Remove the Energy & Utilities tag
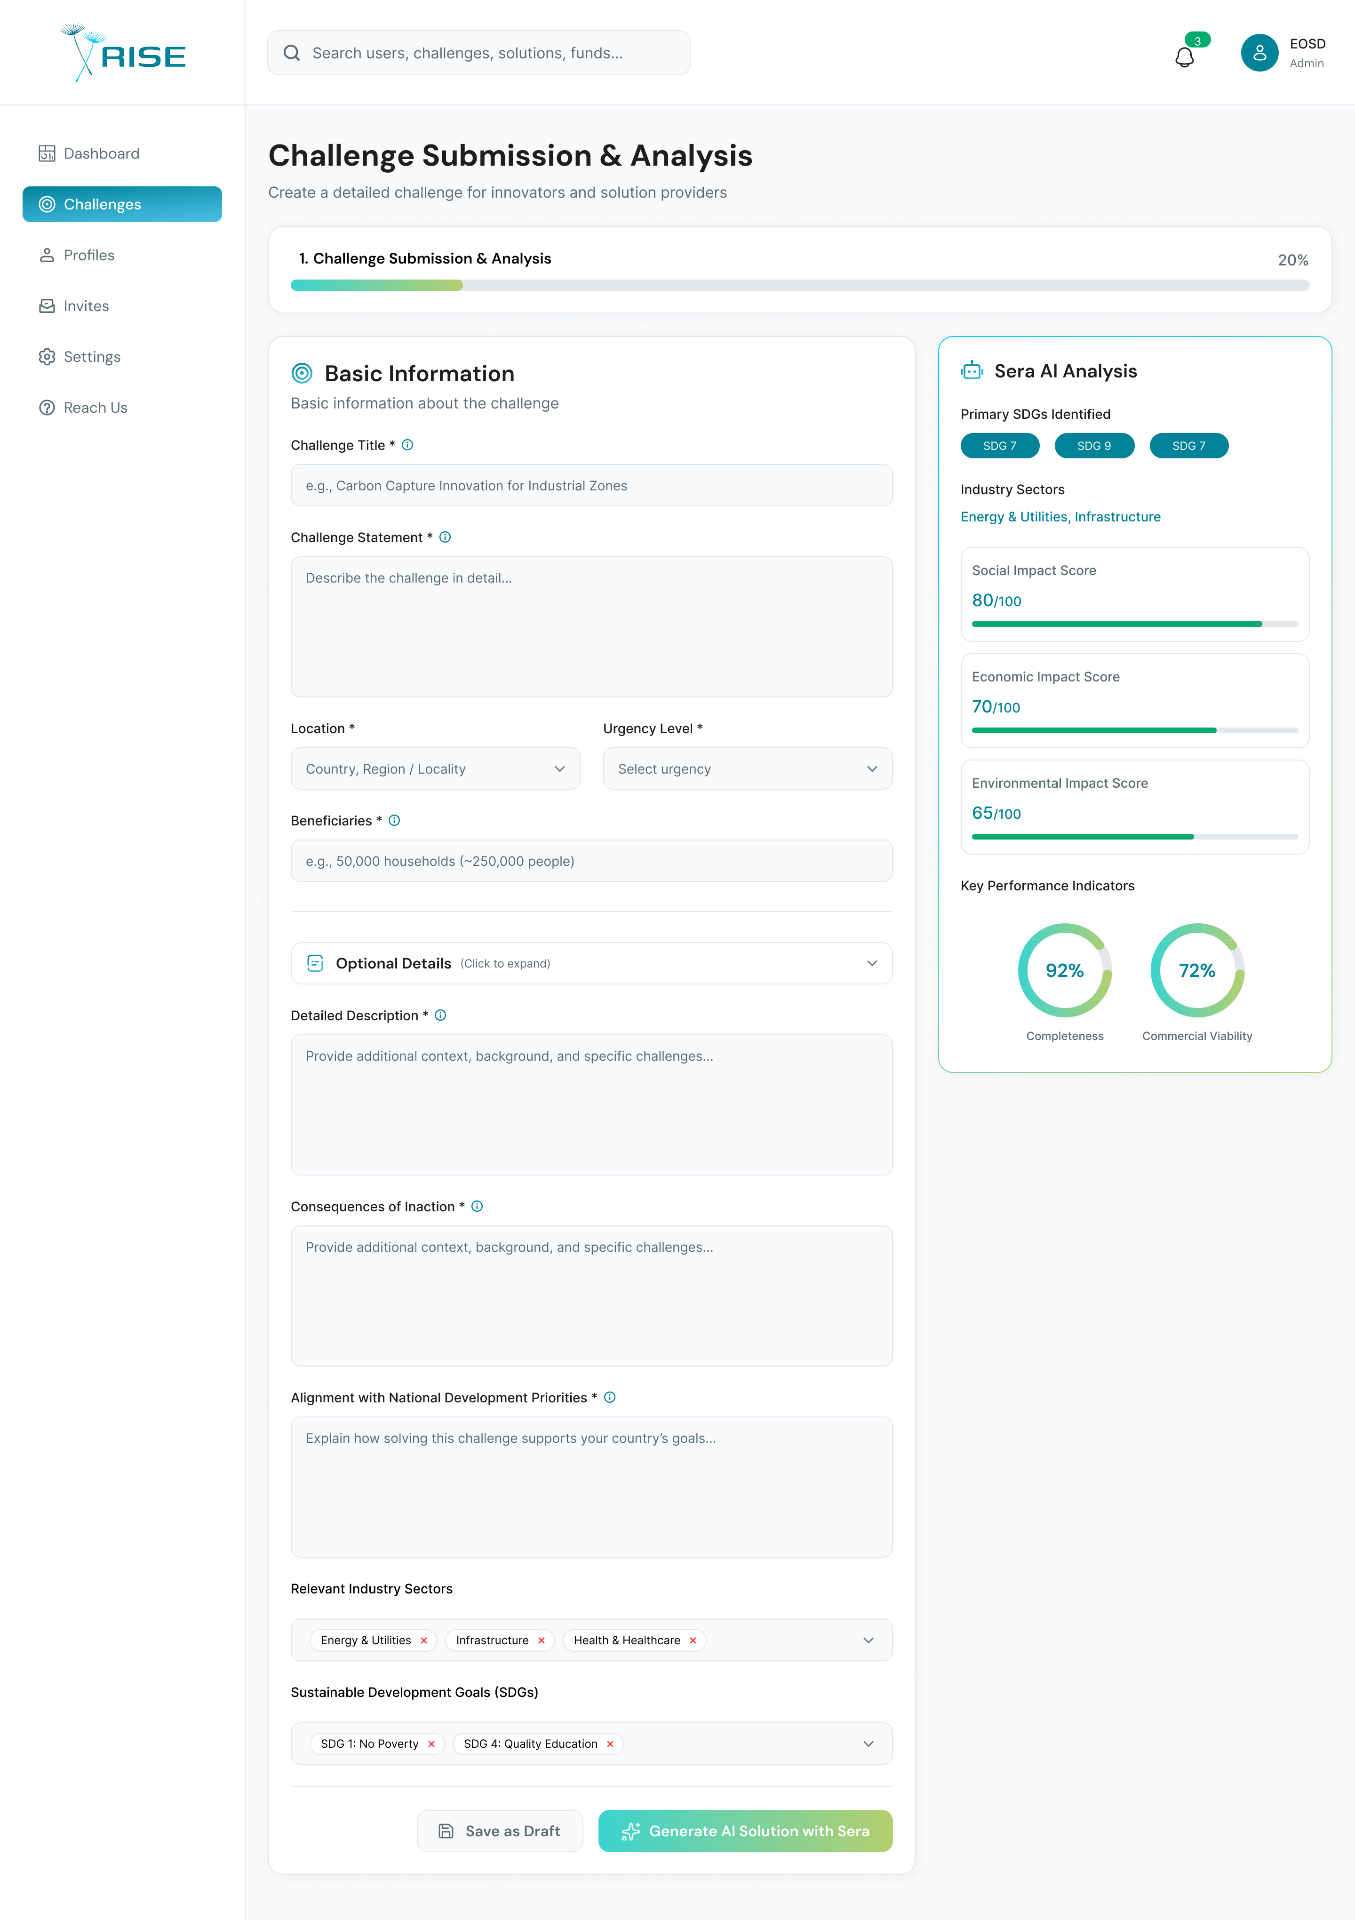 424,1640
